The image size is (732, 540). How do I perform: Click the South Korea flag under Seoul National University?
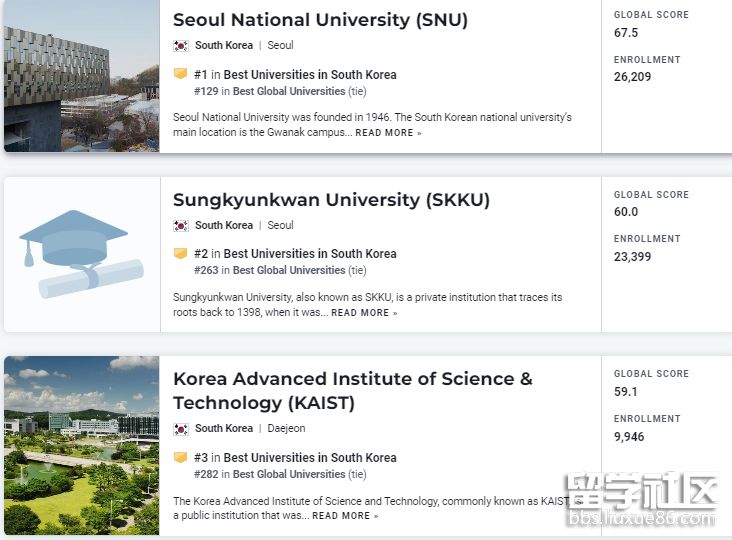pyautogui.click(x=180, y=46)
